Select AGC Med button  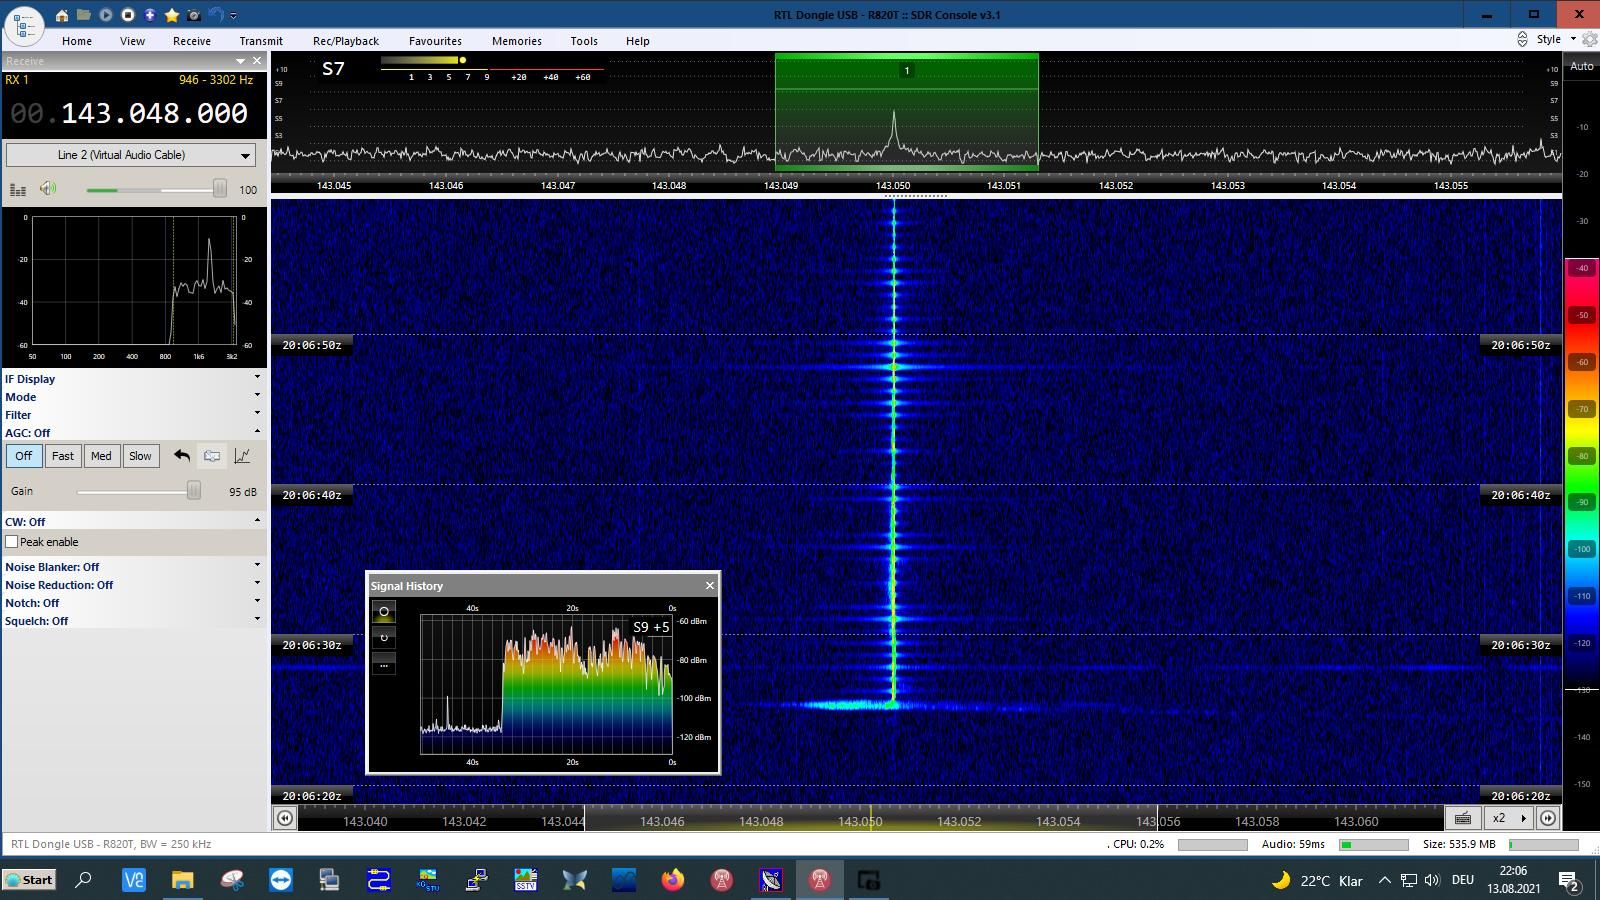(101, 456)
